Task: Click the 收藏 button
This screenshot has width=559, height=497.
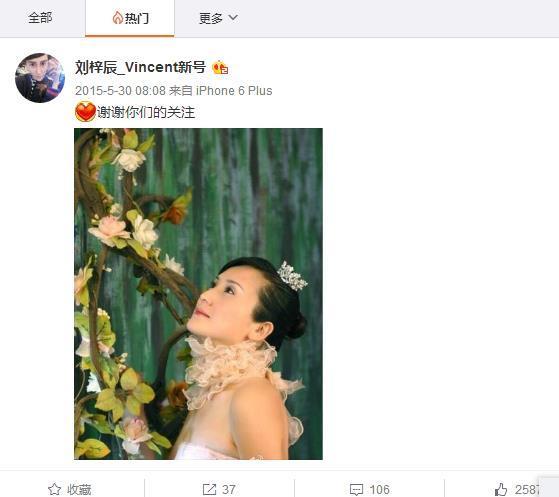Action: 70,489
